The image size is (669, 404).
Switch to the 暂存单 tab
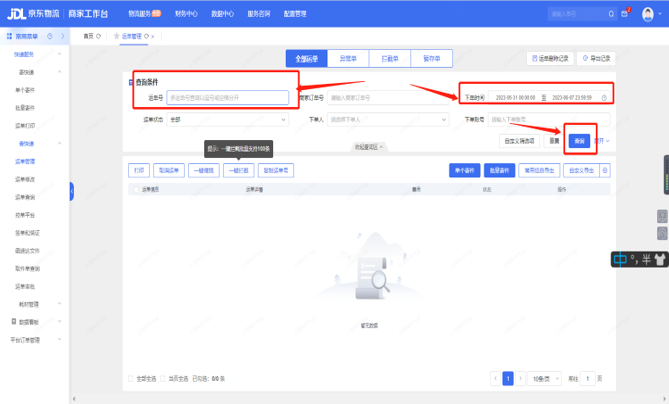tap(431, 58)
